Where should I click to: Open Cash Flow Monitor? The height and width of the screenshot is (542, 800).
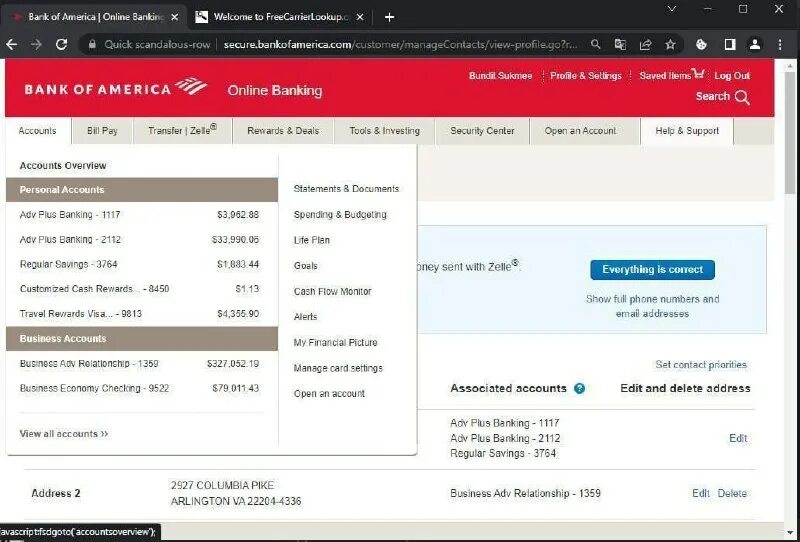333,291
